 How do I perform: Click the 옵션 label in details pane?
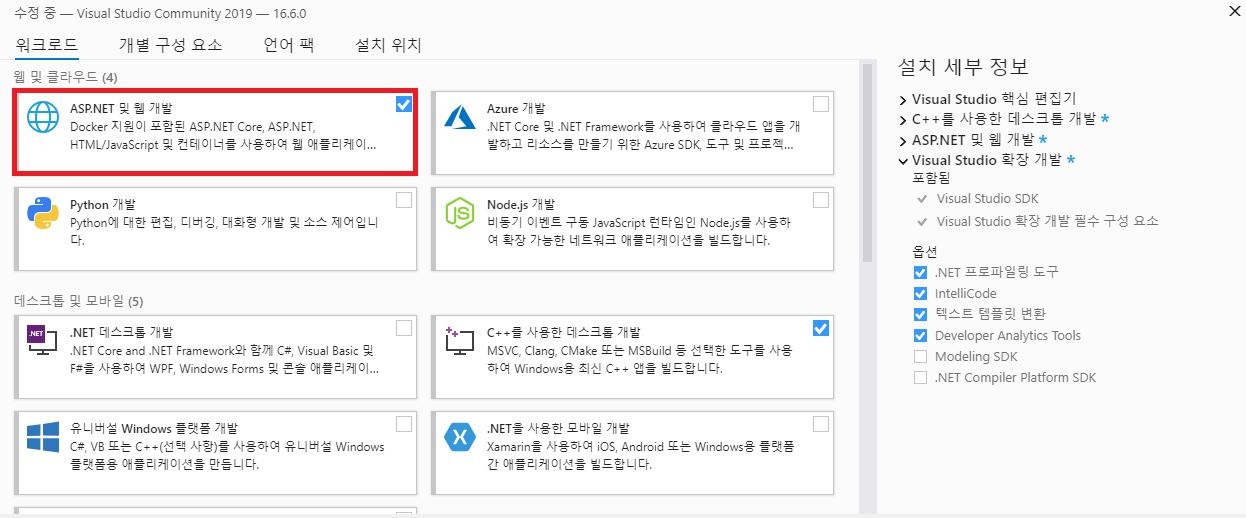pyautogui.click(x=925, y=251)
